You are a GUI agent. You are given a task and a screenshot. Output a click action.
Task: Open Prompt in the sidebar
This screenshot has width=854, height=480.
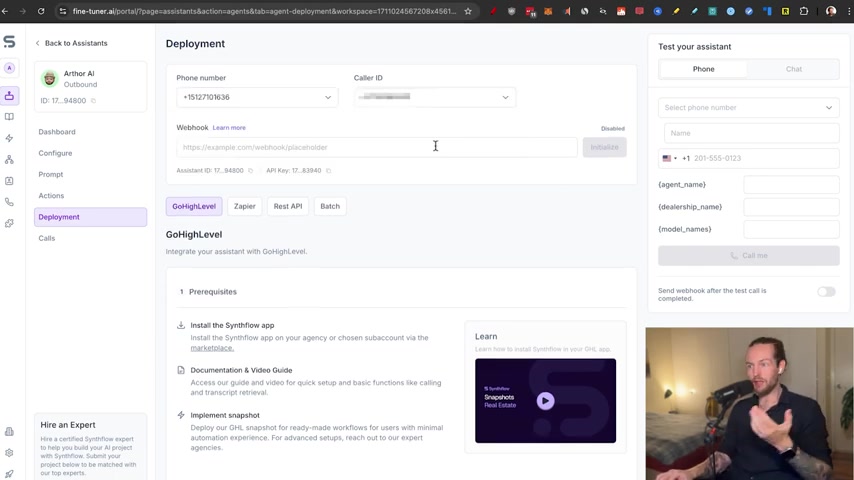(x=51, y=174)
